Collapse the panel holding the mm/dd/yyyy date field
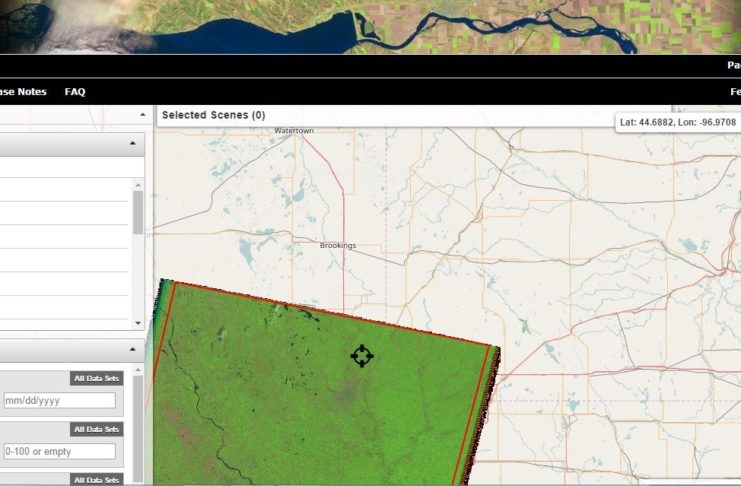Image resolution: width=741 pixels, height=486 pixels. pos(133,350)
